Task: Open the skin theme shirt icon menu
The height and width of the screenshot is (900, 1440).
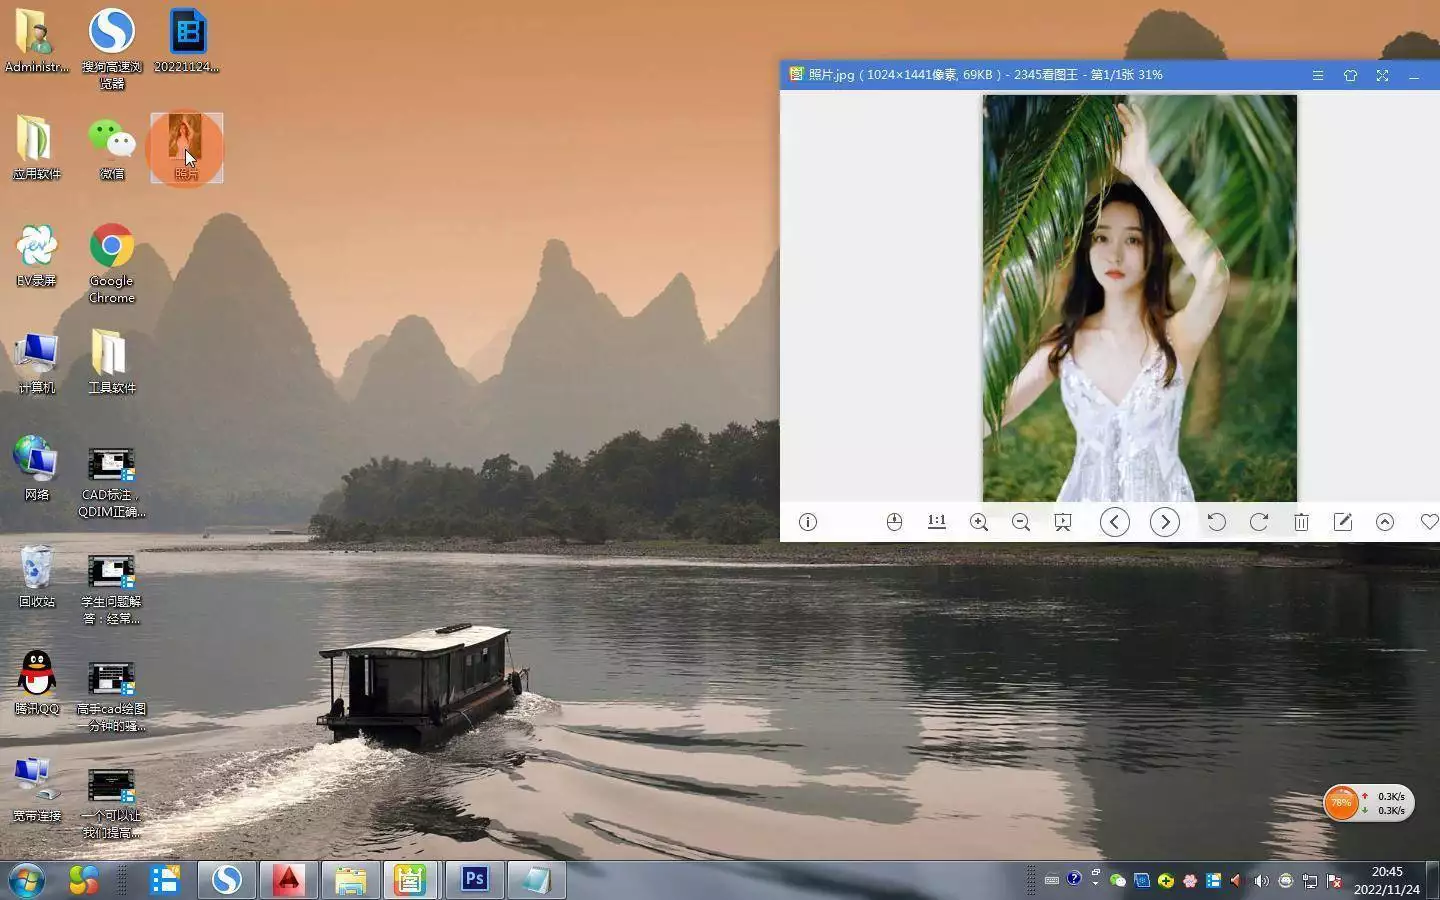Action: tap(1350, 75)
